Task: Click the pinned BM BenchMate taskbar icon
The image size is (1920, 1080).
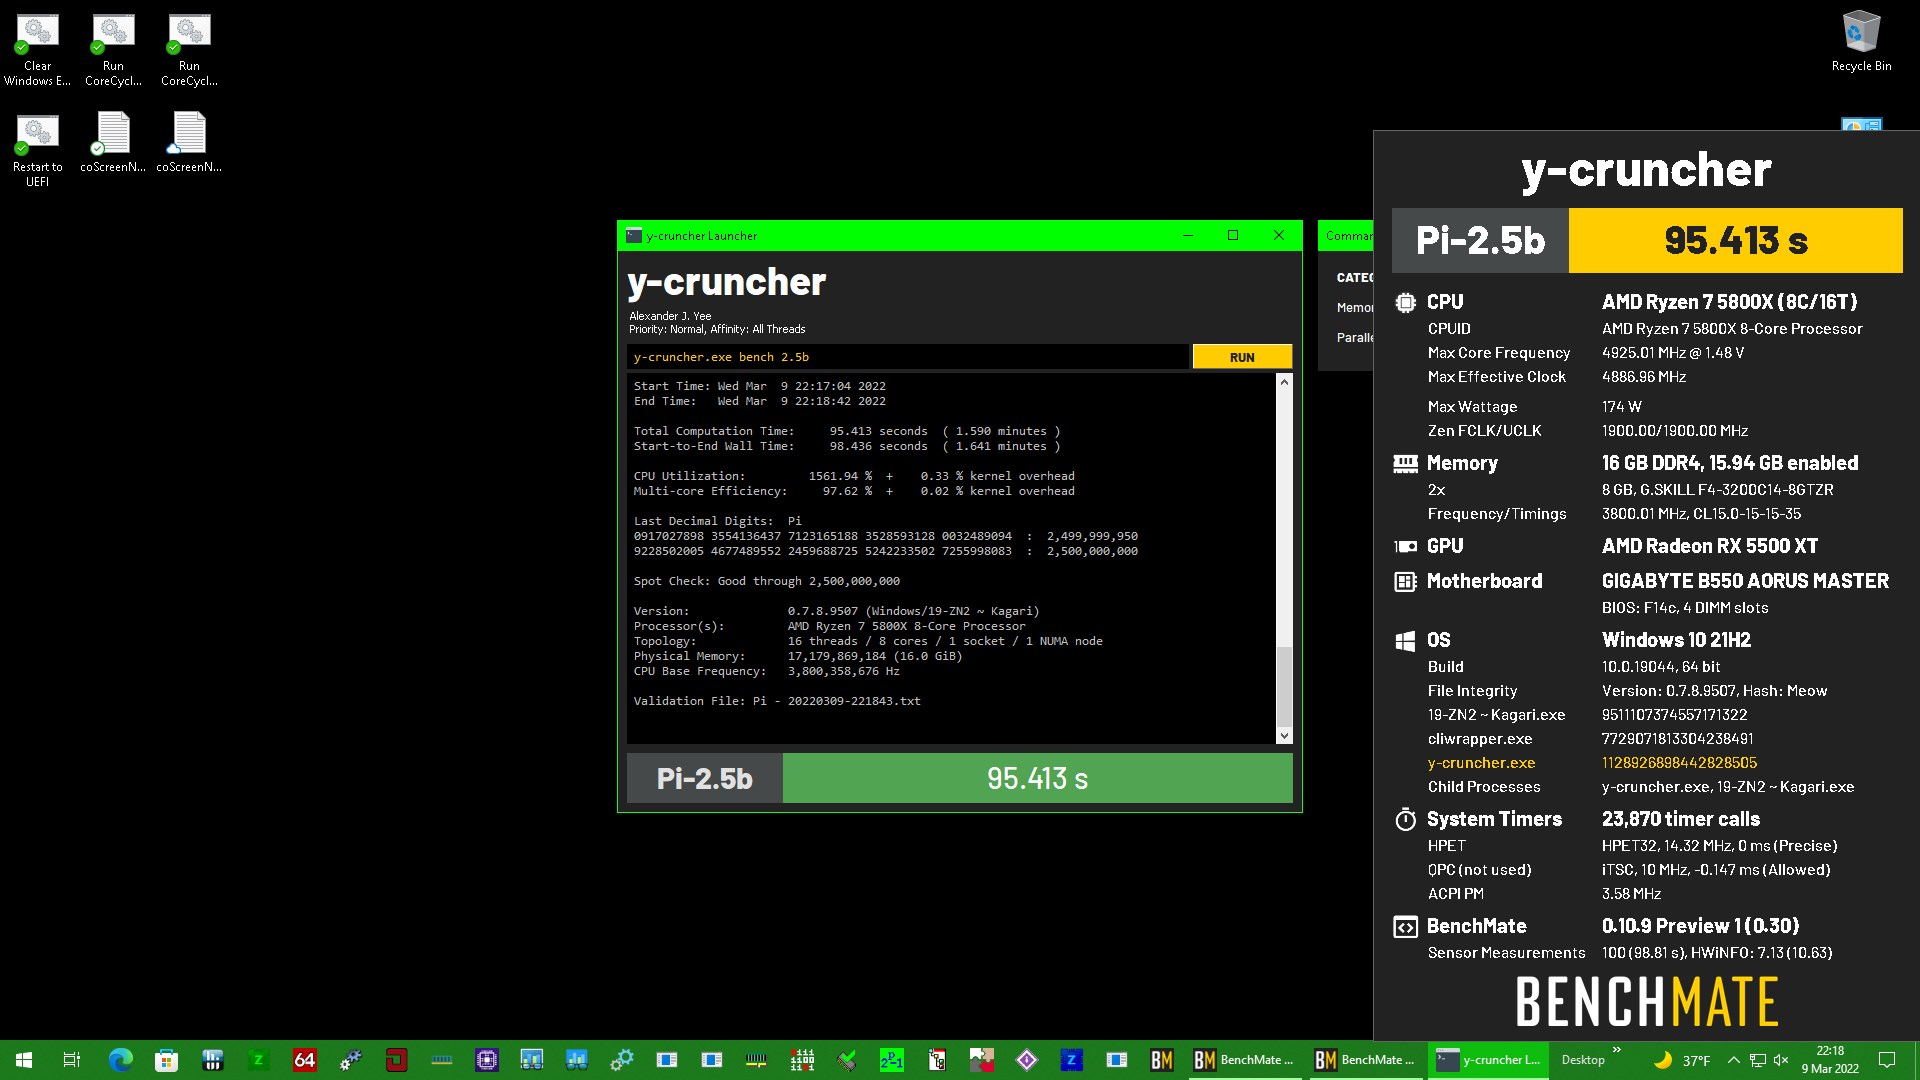Action: coord(1161,1060)
